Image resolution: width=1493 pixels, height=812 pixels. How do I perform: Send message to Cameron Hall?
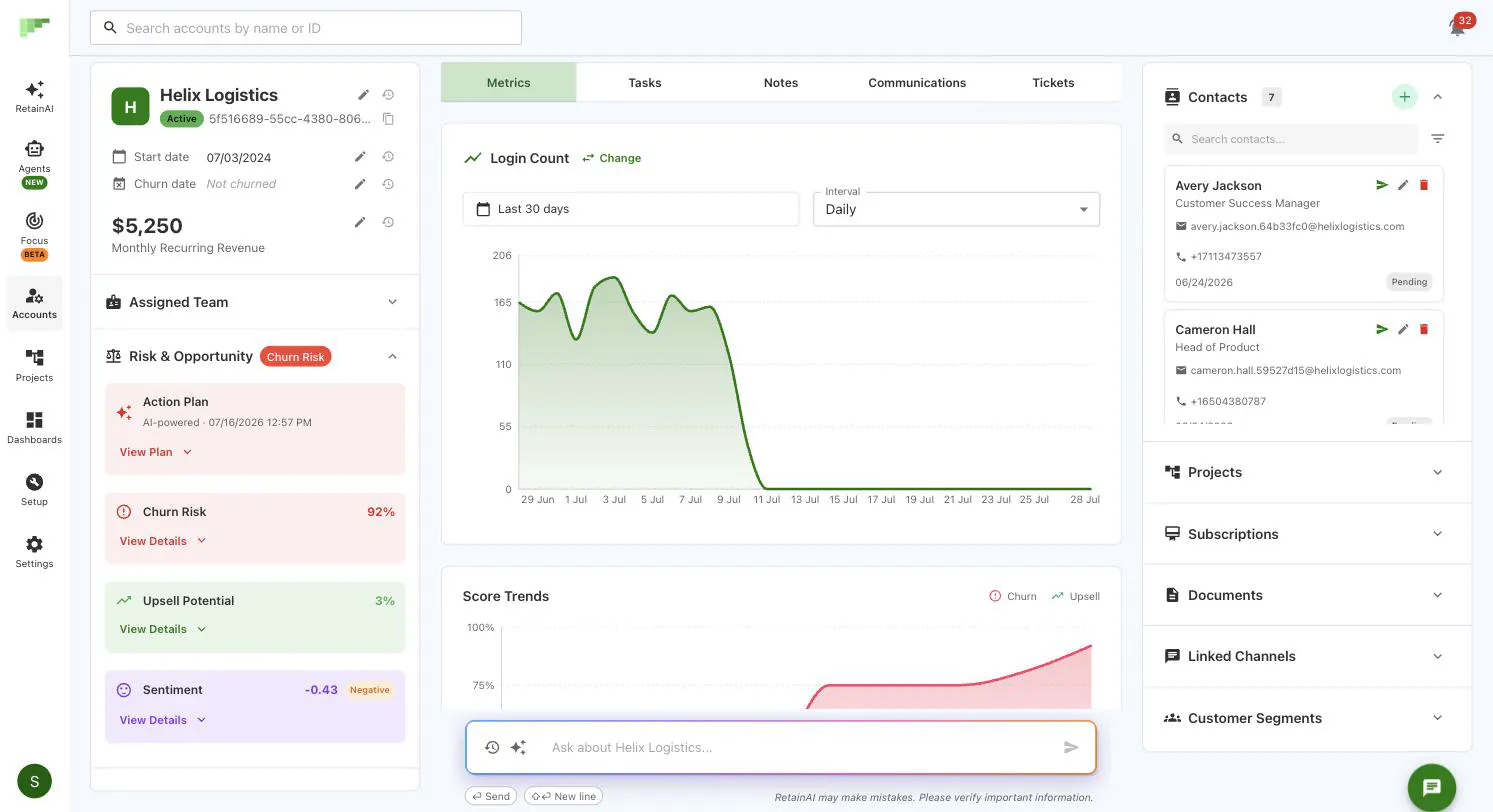click(x=1382, y=329)
